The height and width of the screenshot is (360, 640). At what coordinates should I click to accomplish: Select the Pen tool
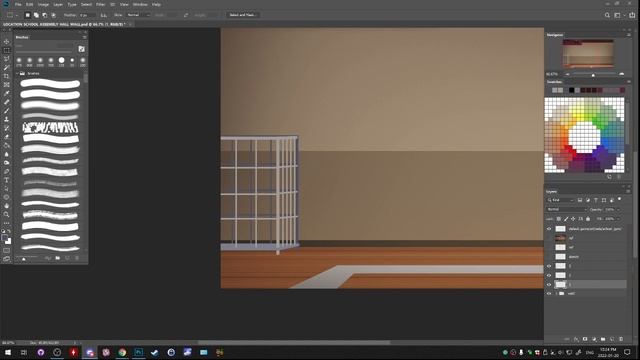tap(7, 171)
